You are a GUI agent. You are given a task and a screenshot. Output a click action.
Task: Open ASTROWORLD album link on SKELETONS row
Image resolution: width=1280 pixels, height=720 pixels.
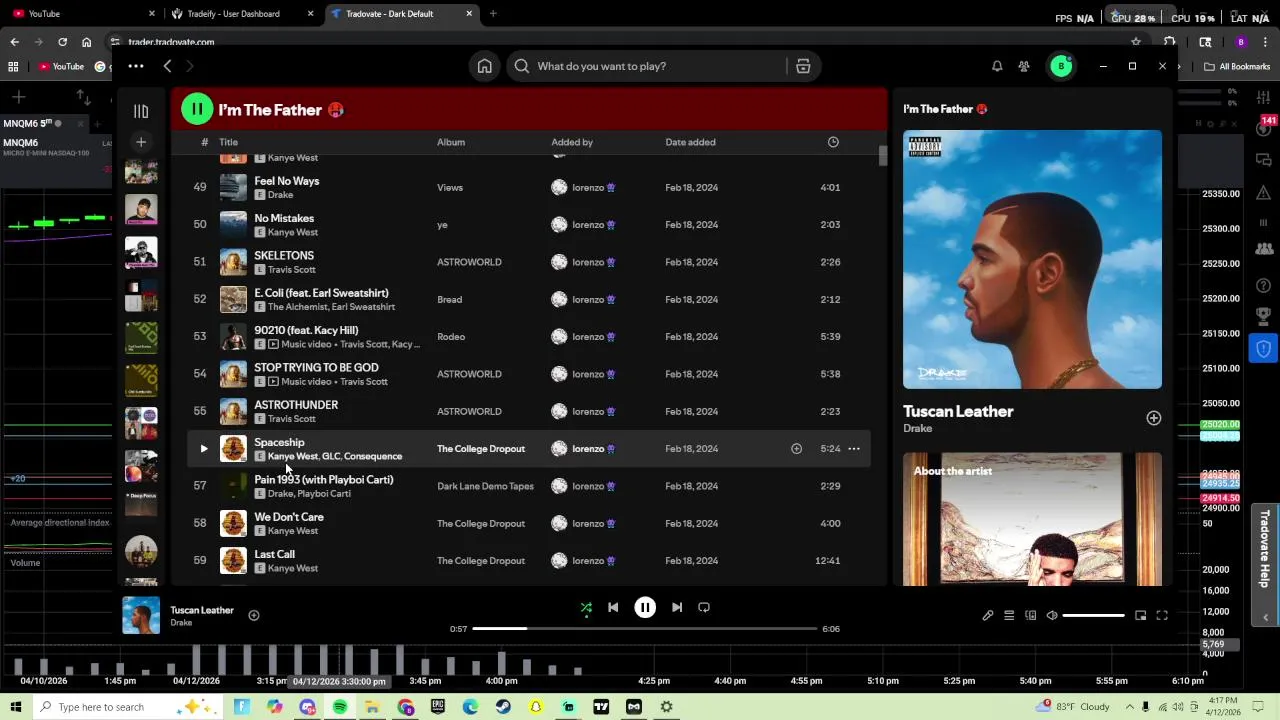pos(469,262)
